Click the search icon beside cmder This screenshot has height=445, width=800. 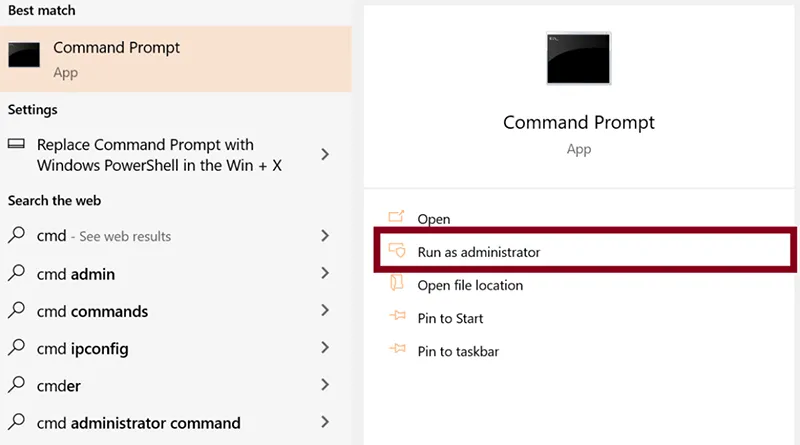[x=17, y=385]
